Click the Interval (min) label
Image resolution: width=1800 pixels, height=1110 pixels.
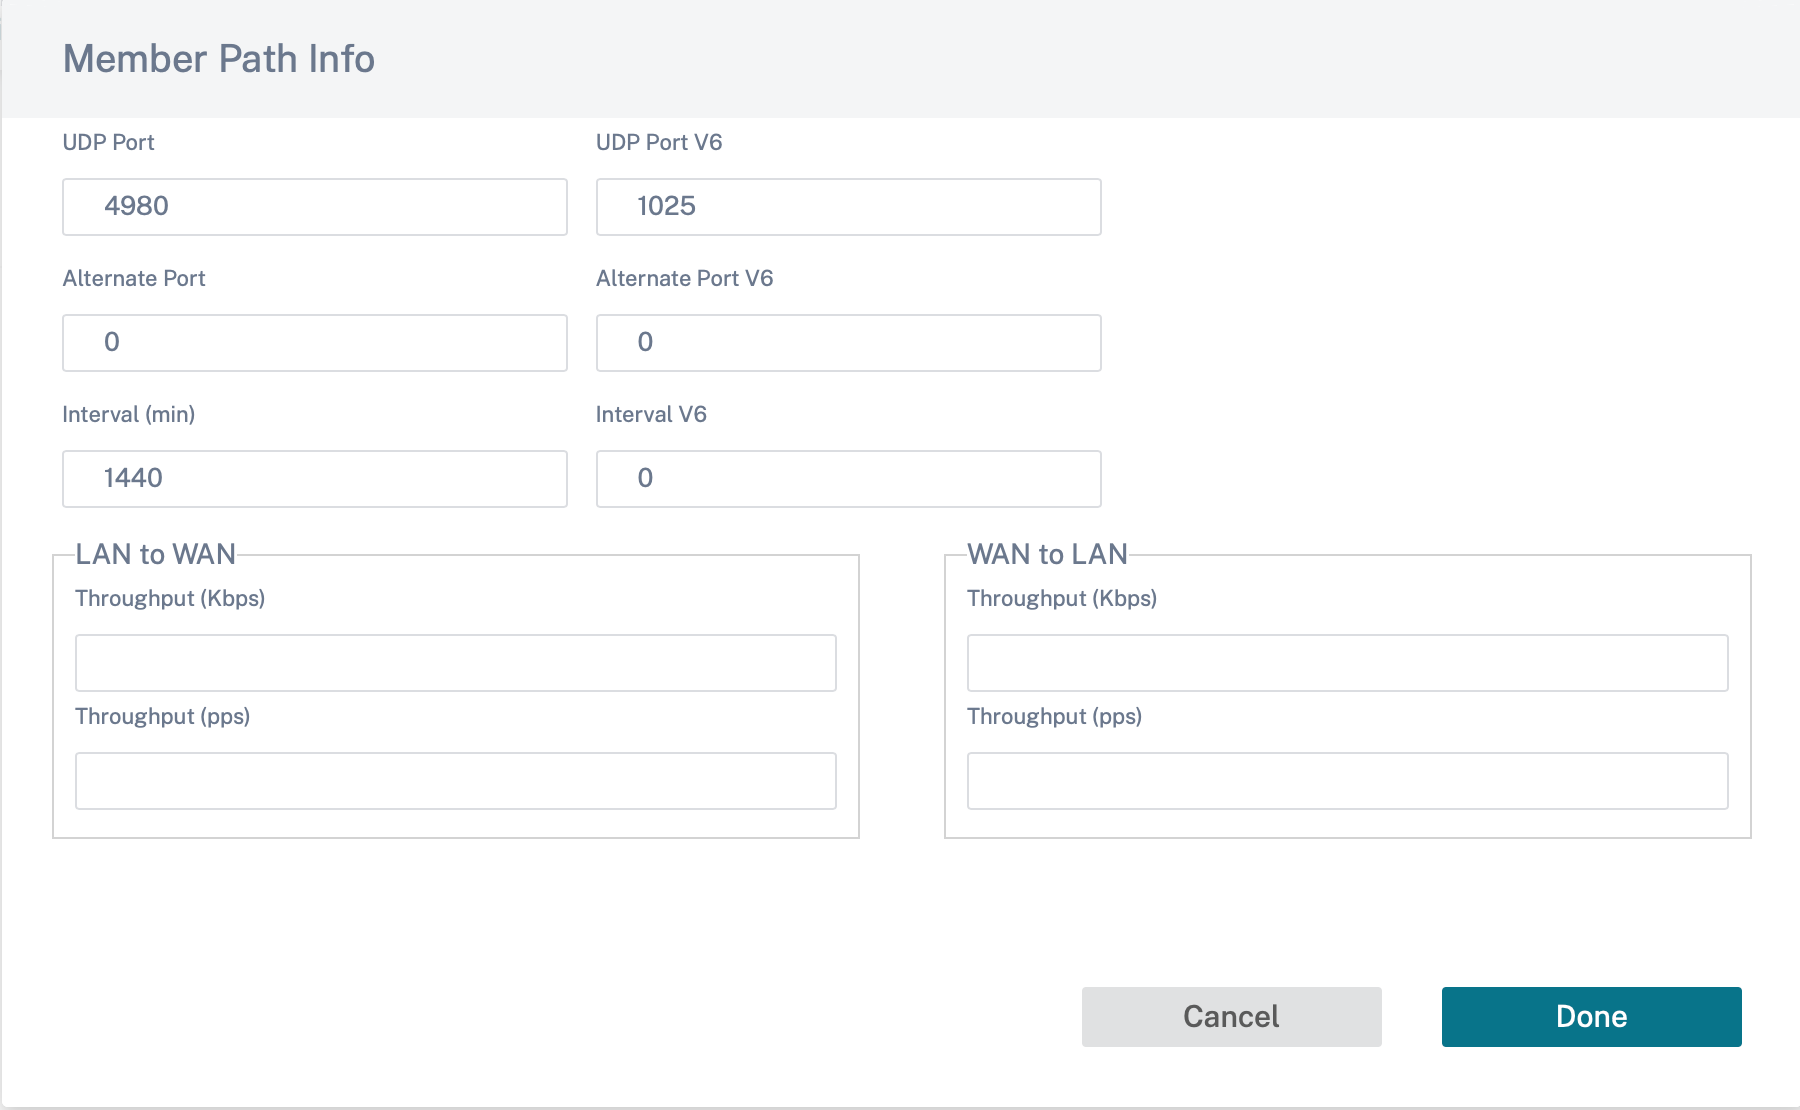[x=129, y=414]
